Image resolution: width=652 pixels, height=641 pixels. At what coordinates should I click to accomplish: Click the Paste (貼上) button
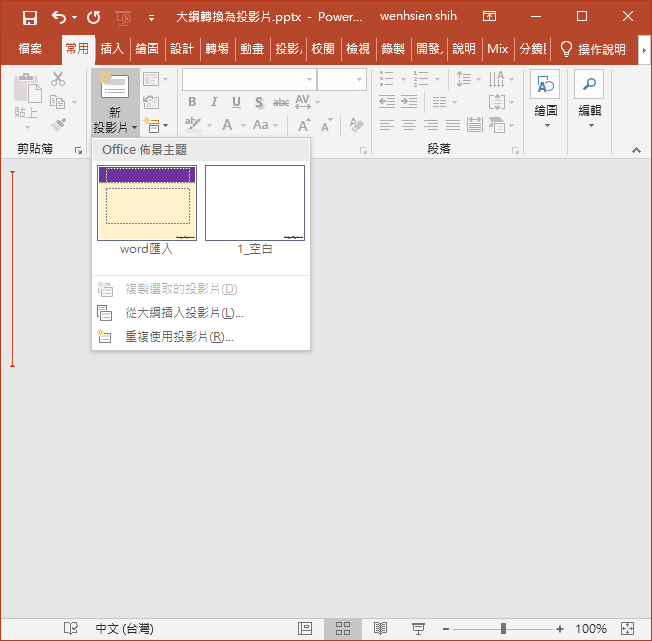pyautogui.click(x=27, y=96)
